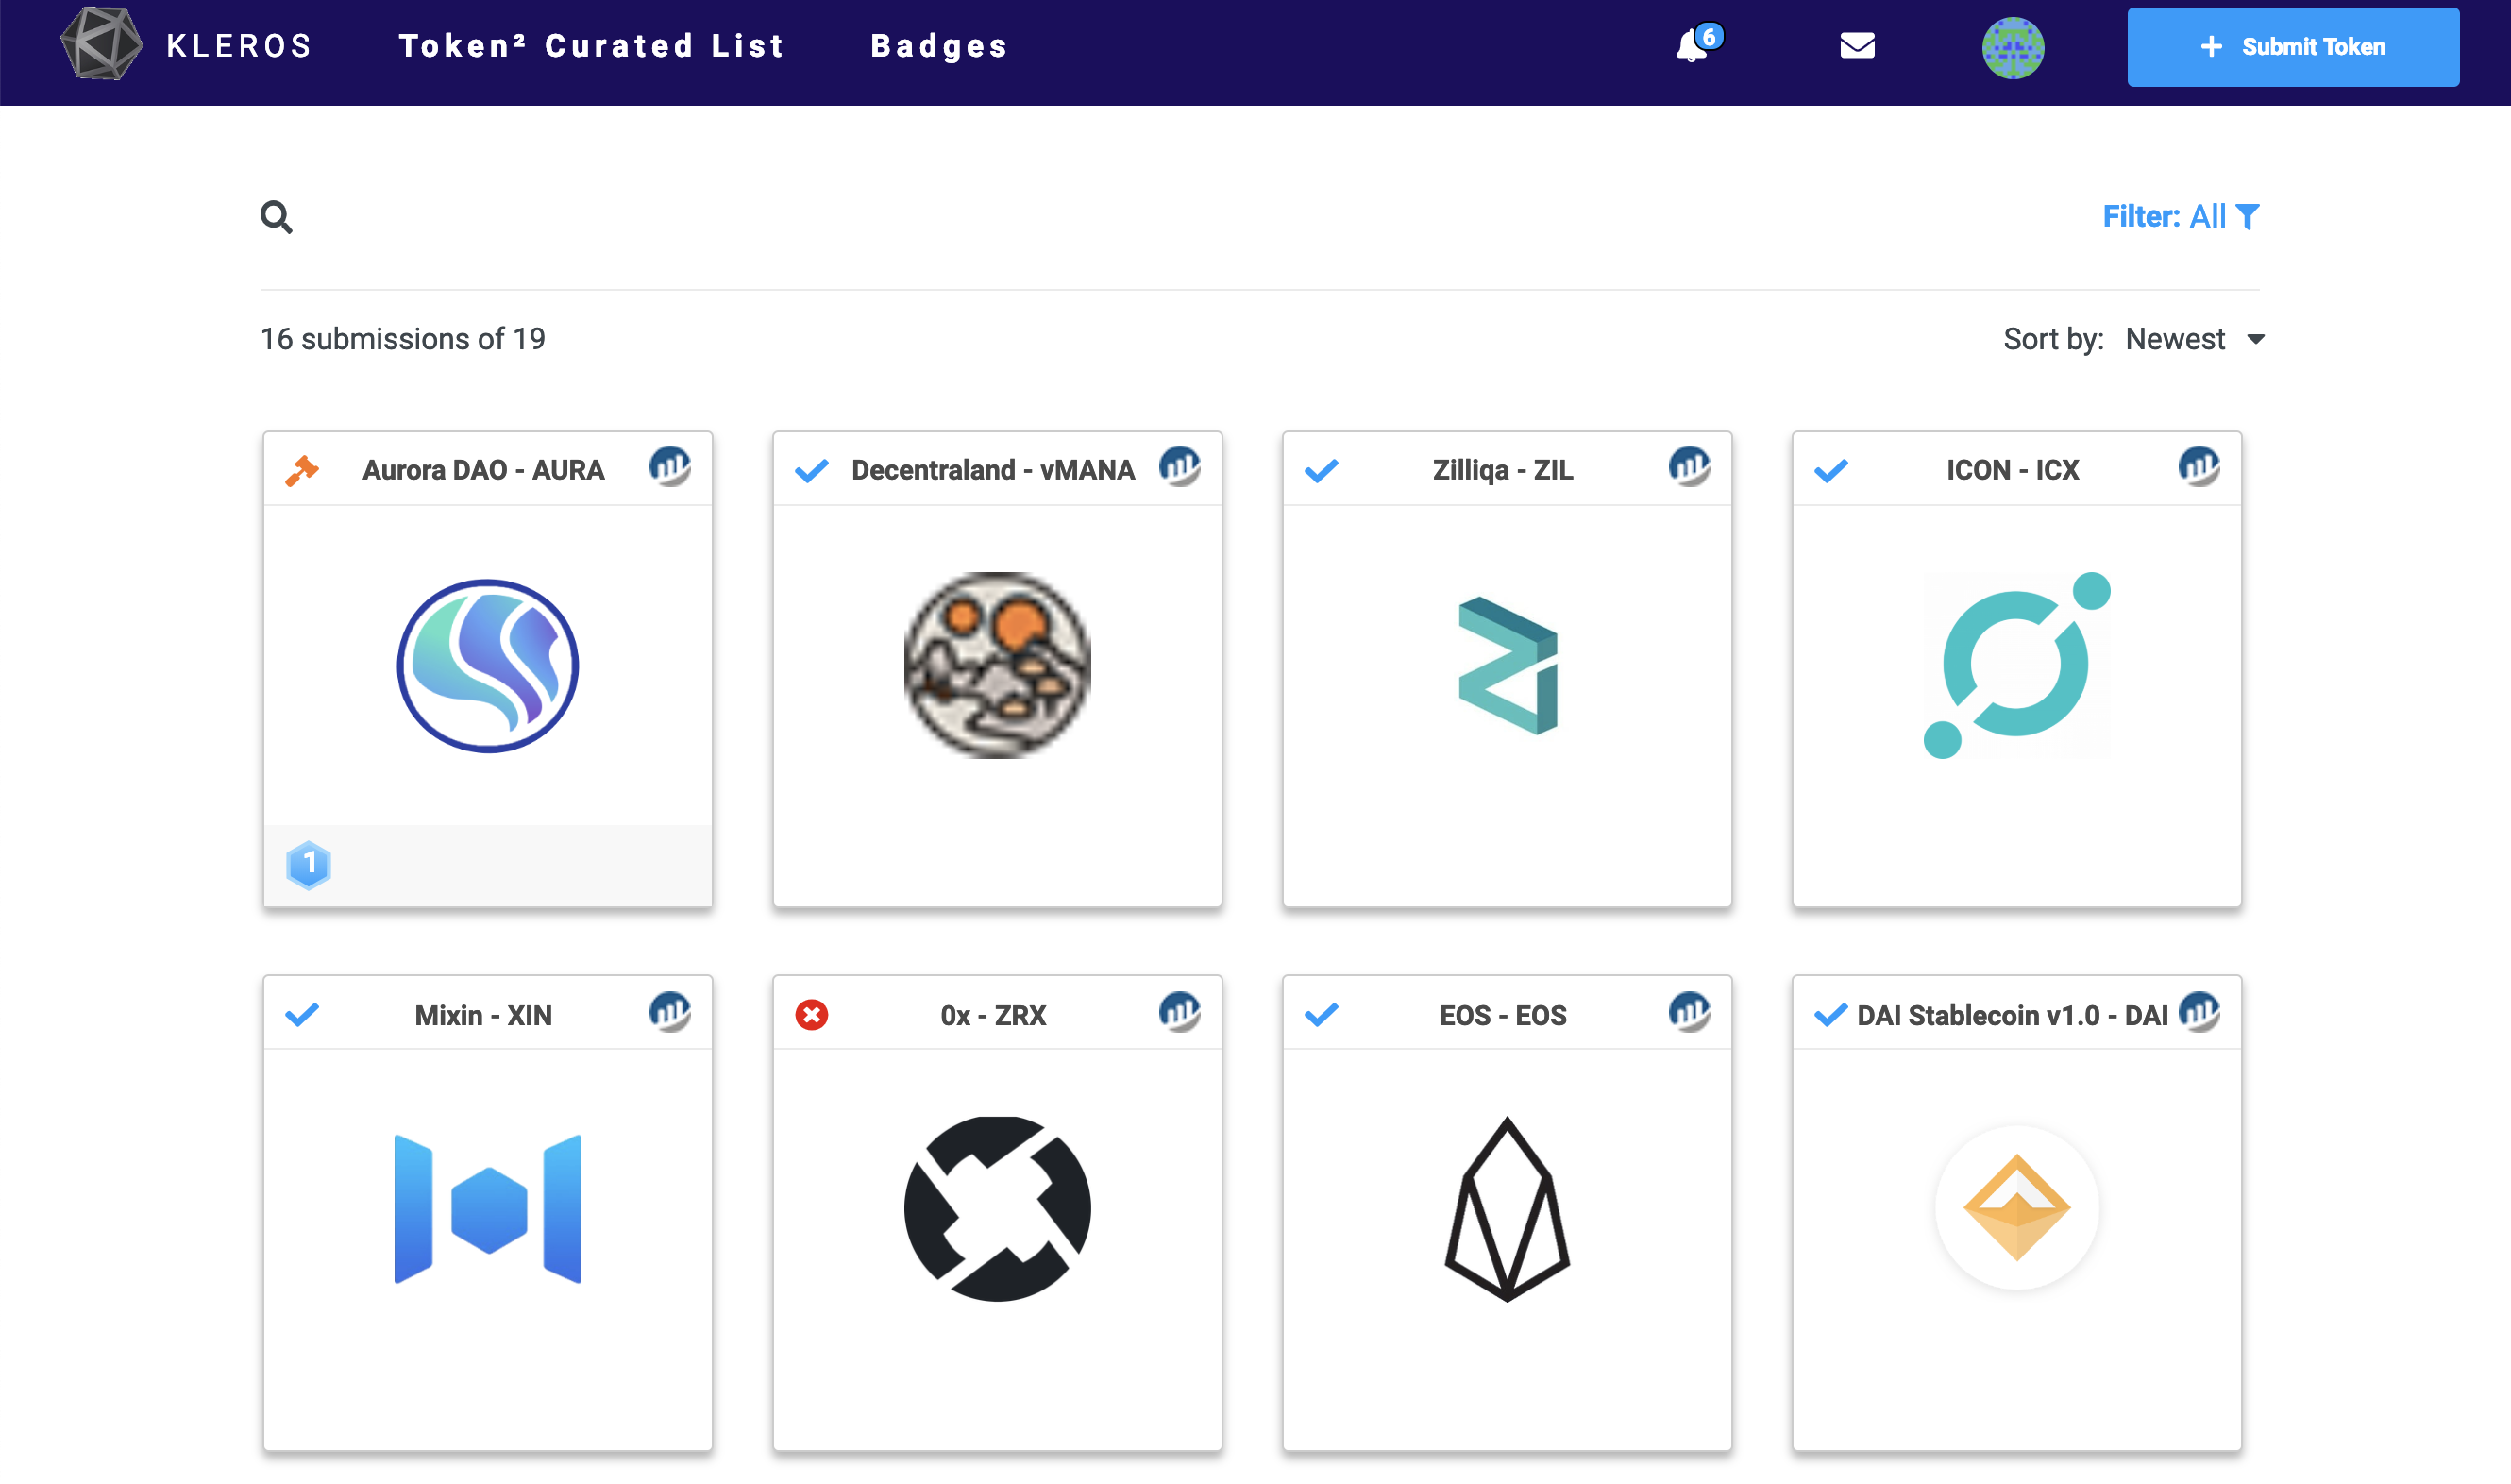Image resolution: width=2511 pixels, height=1484 pixels.
Task: Click the hexagon badge numbered 1
Action: click(x=308, y=864)
